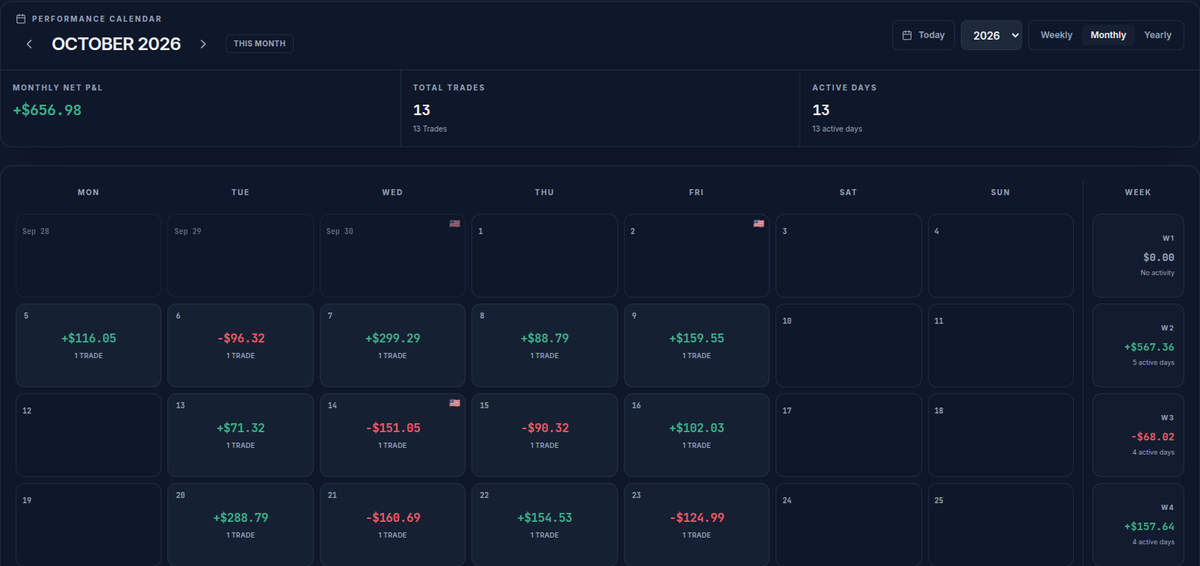The width and height of the screenshot is (1200, 566).
Task: Open October 8 with +$88.79
Action: point(545,345)
